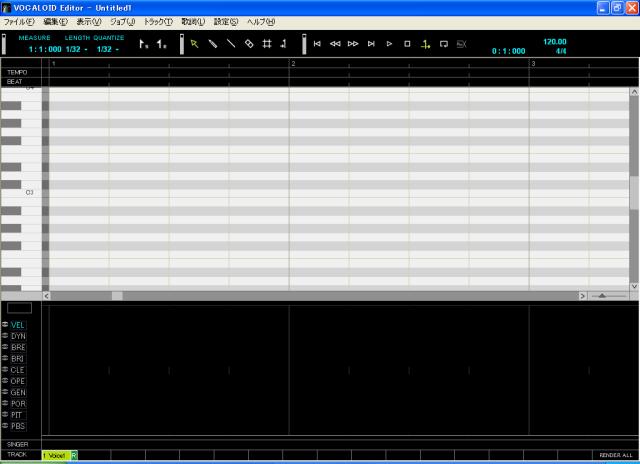
Task: Open the QUANTIZE 1/32 dropdown
Action: [x=108, y=49]
